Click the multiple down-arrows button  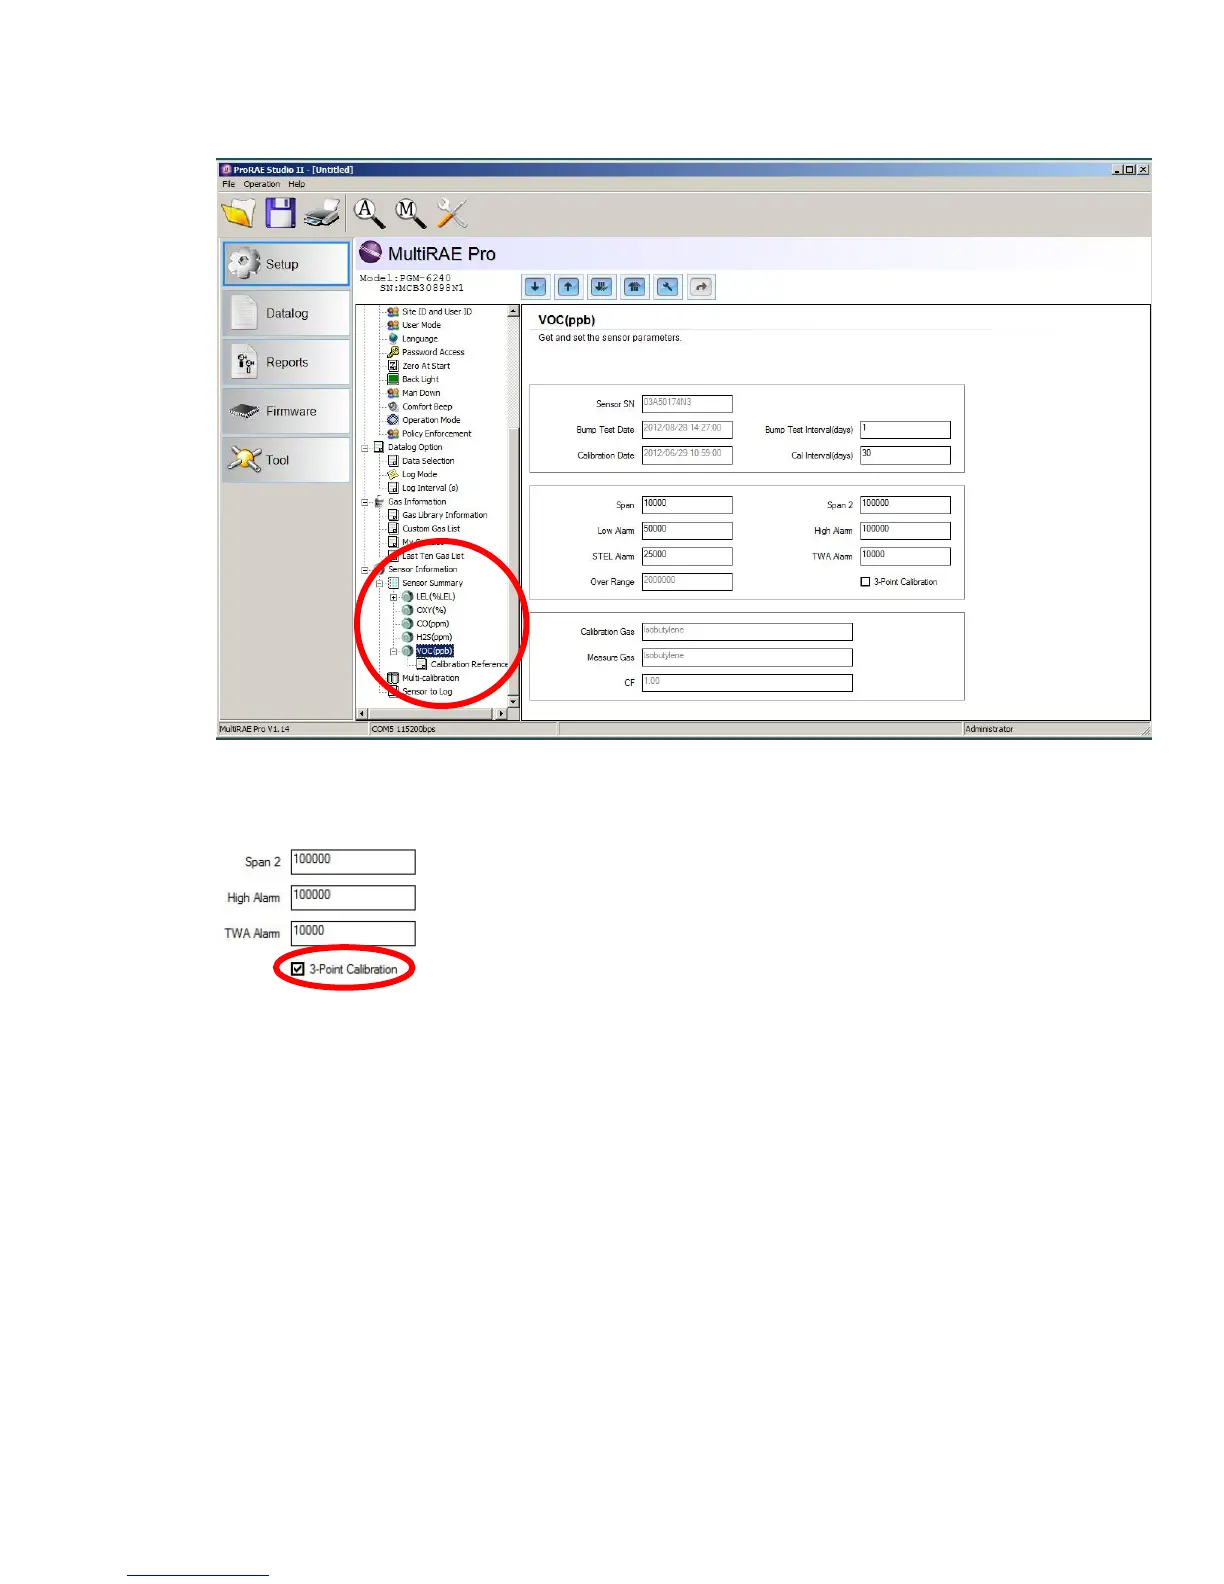[x=602, y=287]
